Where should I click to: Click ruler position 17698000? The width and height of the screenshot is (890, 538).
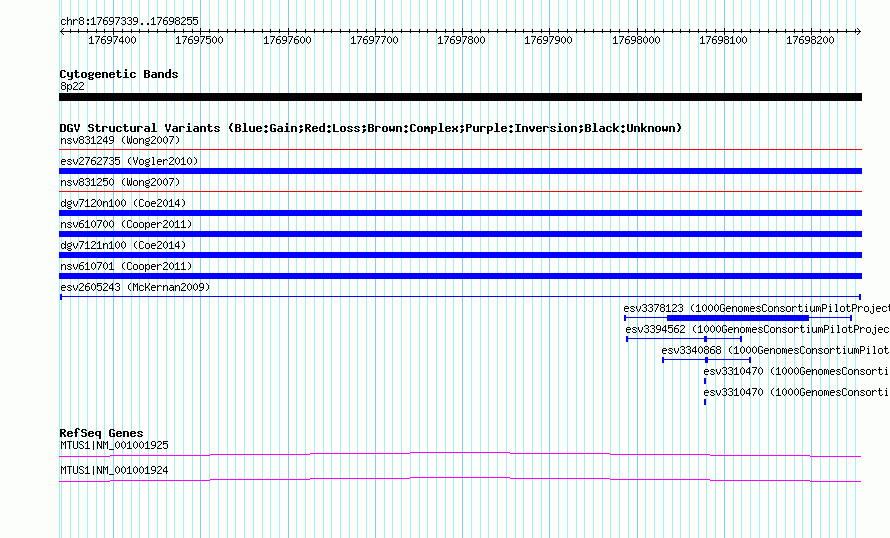(636, 40)
